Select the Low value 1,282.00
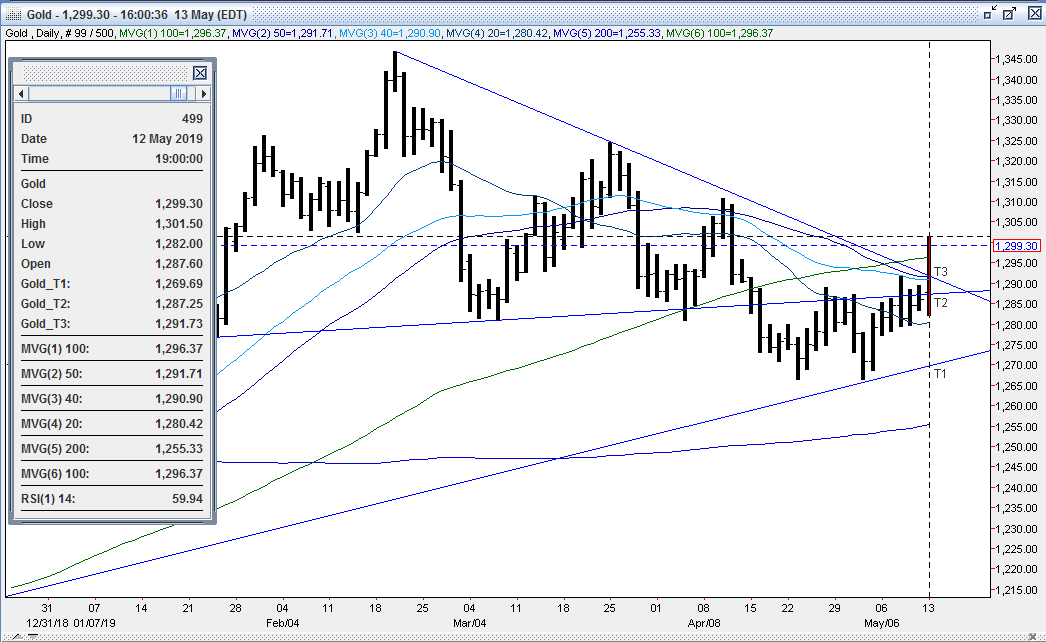This screenshot has width=1046, height=642. click(x=179, y=244)
